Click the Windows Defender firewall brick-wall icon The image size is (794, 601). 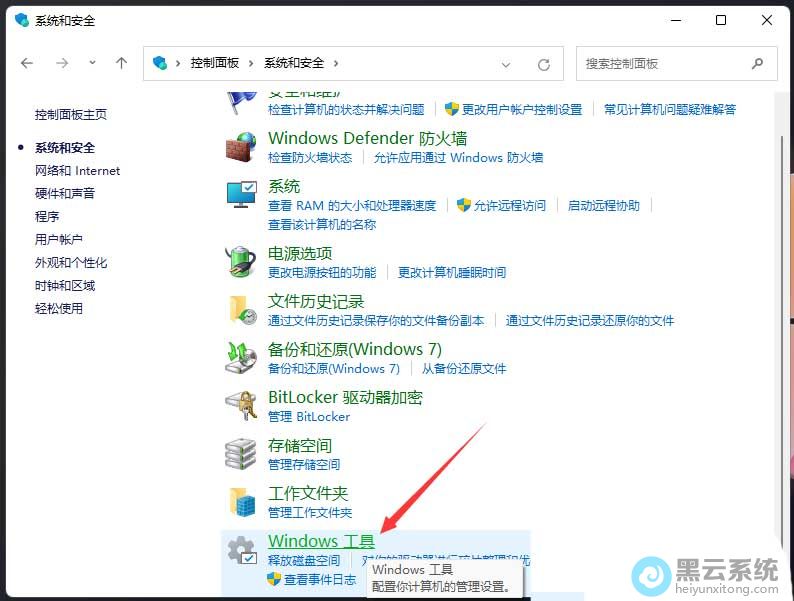point(241,147)
